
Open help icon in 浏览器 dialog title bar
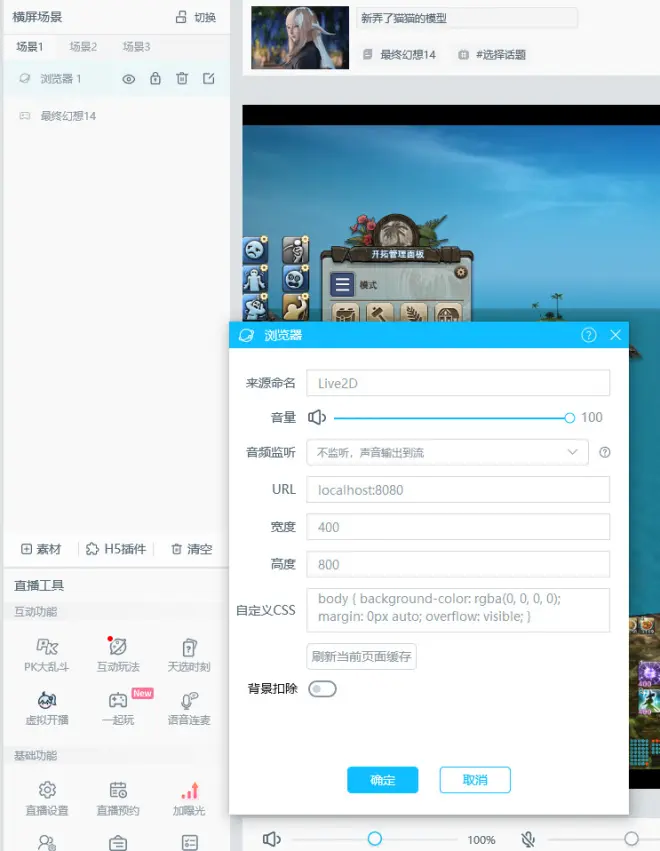coord(588,335)
